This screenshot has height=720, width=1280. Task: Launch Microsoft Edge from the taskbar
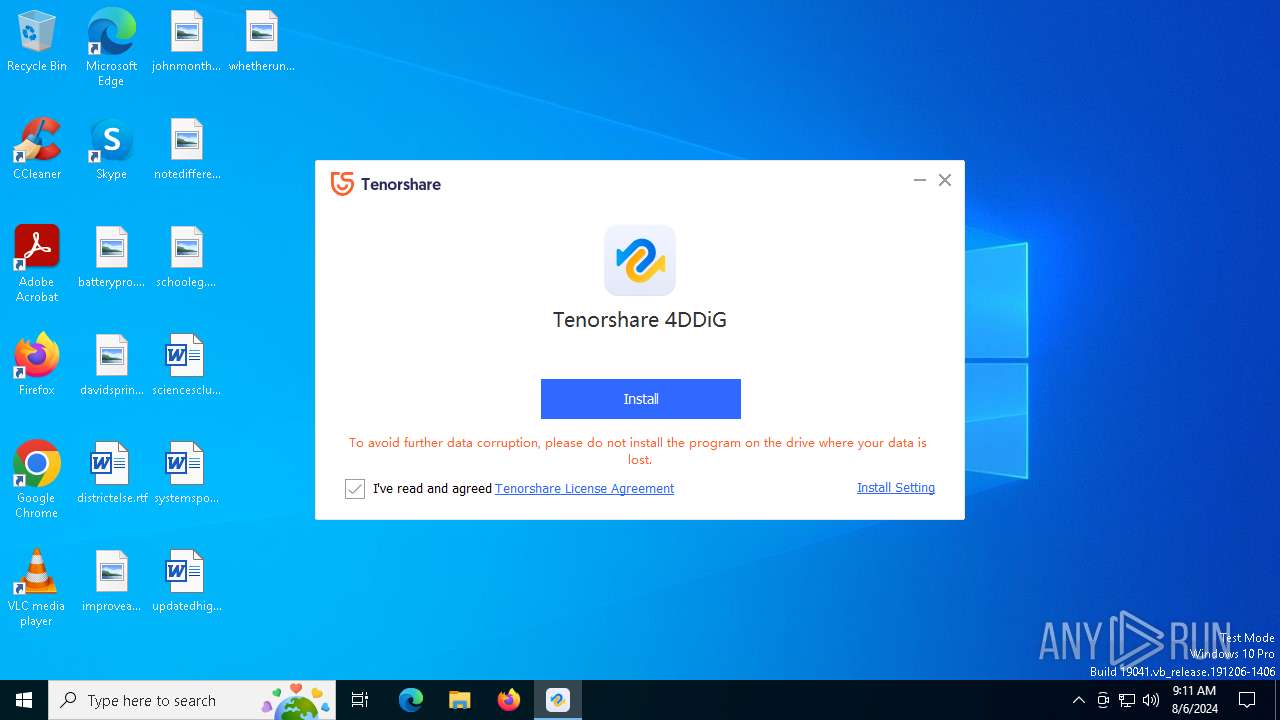click(411, 700)
